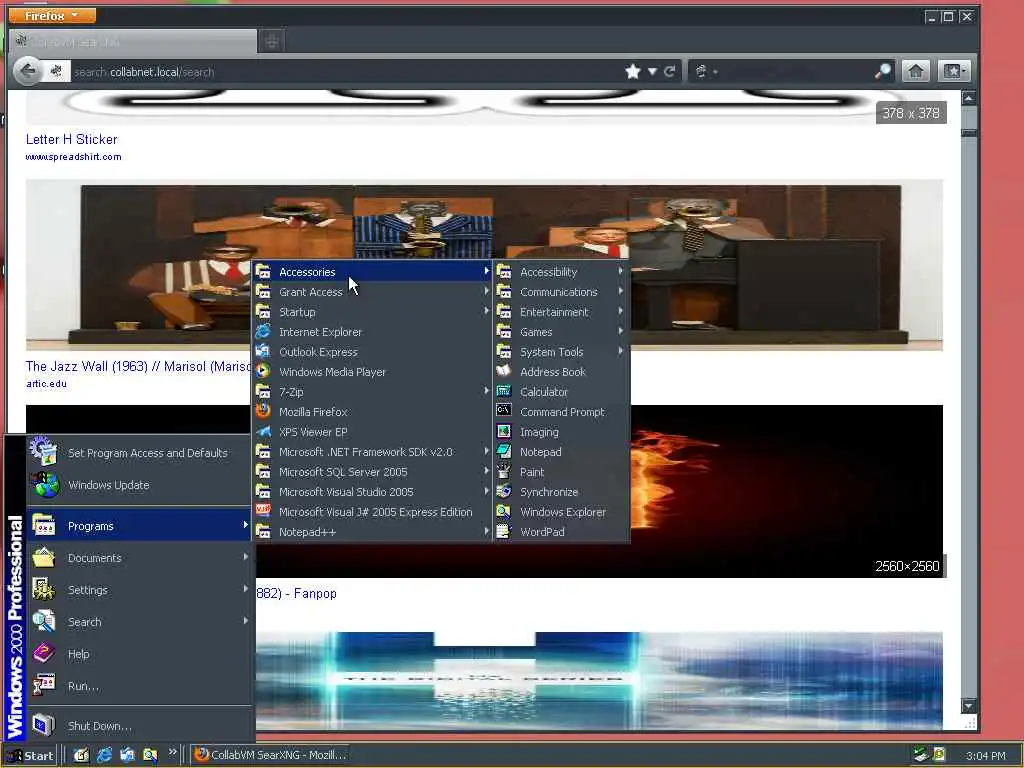Click the scrollbar down arrow
Screen dimensions: 1024x768
[x=969, y=706]
